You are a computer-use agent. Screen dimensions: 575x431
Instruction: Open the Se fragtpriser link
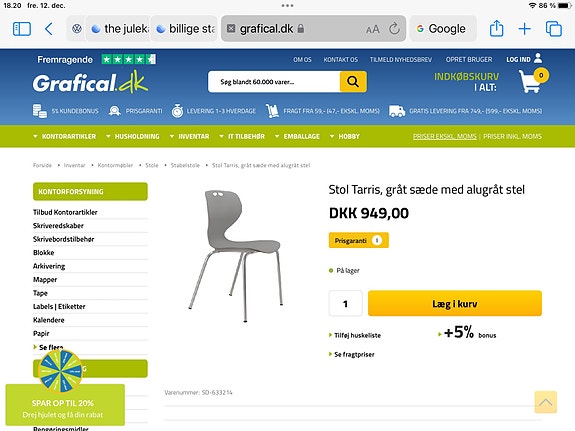click(x=352, y=354)
